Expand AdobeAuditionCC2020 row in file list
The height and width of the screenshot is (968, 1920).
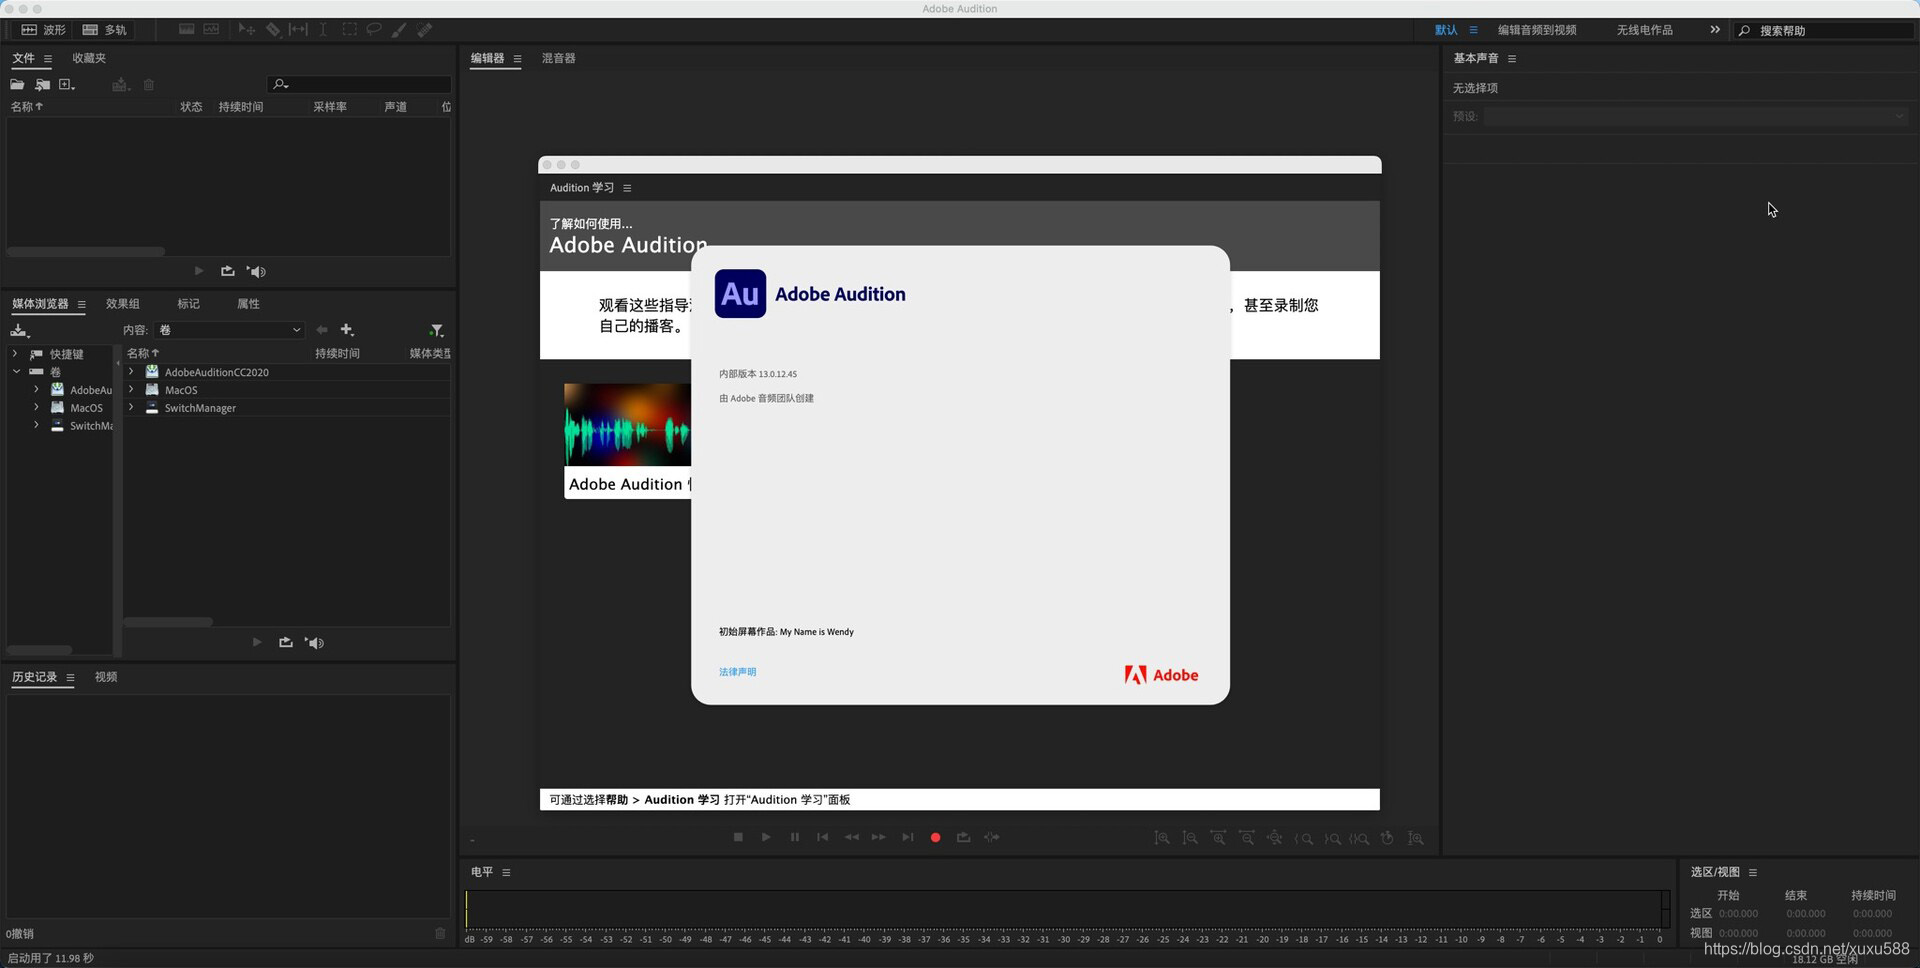[131, 372]
